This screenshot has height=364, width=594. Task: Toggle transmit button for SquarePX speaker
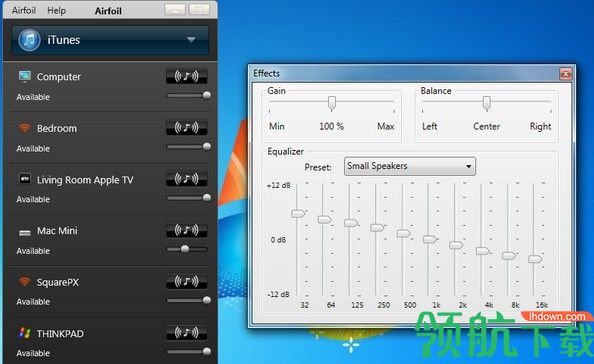point(187,281)
